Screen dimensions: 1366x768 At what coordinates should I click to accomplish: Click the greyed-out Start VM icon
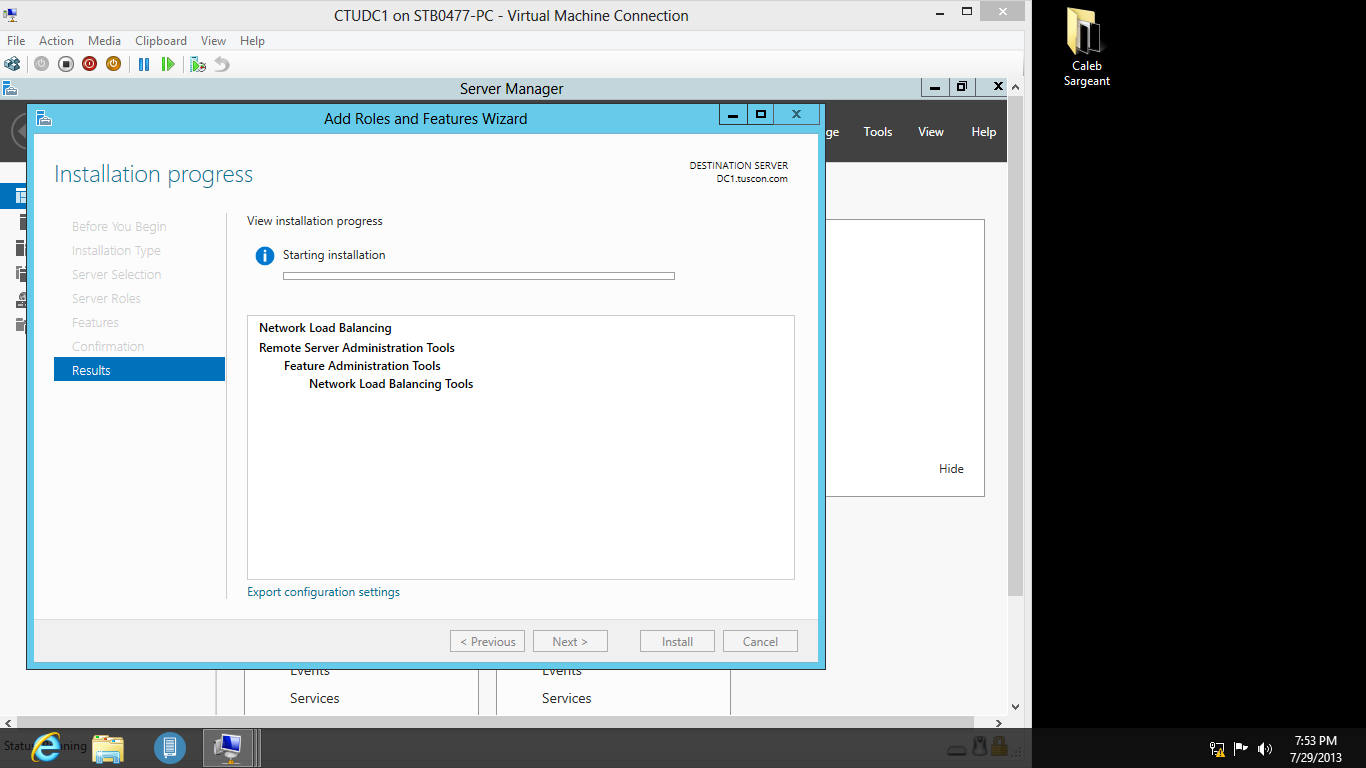[41, 64]
